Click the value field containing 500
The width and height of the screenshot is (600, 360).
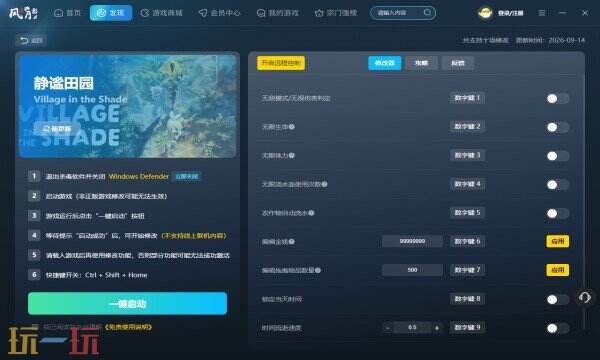pos(412,270)
